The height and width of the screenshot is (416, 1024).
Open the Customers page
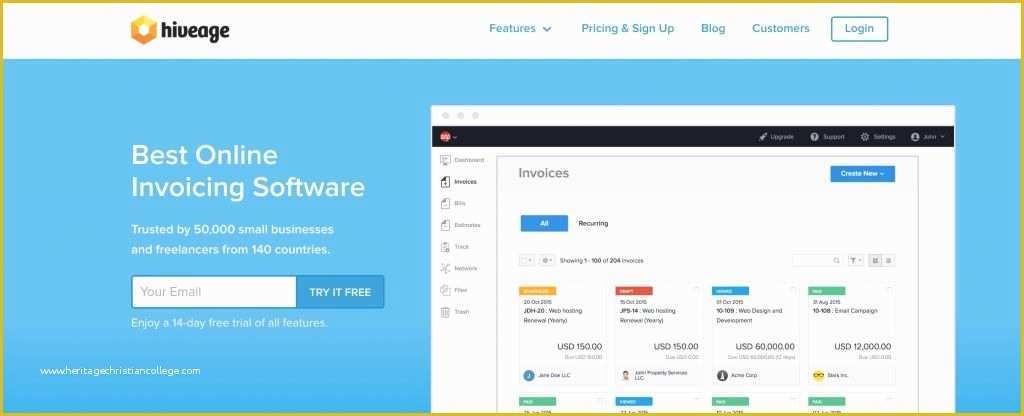pos(780,29)
